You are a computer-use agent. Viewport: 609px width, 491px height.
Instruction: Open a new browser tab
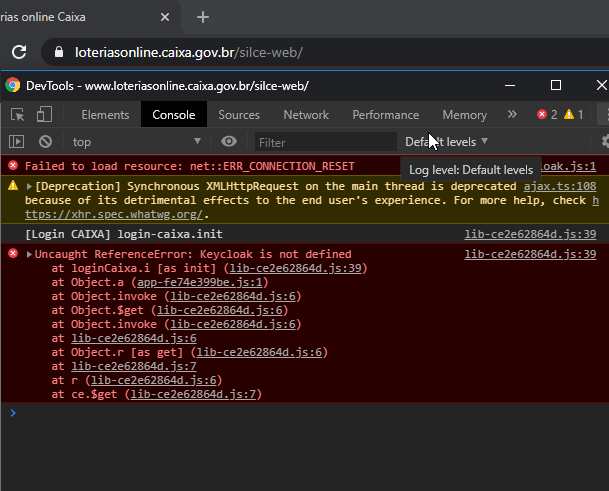click(203, 17)
